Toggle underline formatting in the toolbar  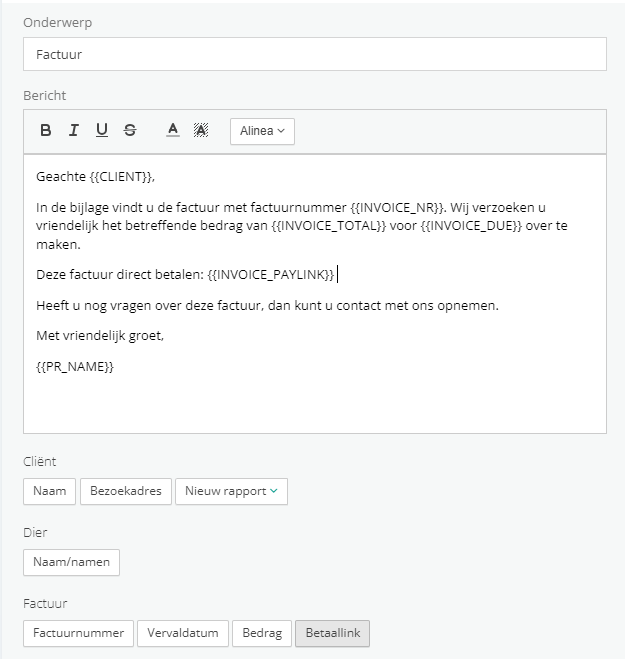tap(102, 130)
